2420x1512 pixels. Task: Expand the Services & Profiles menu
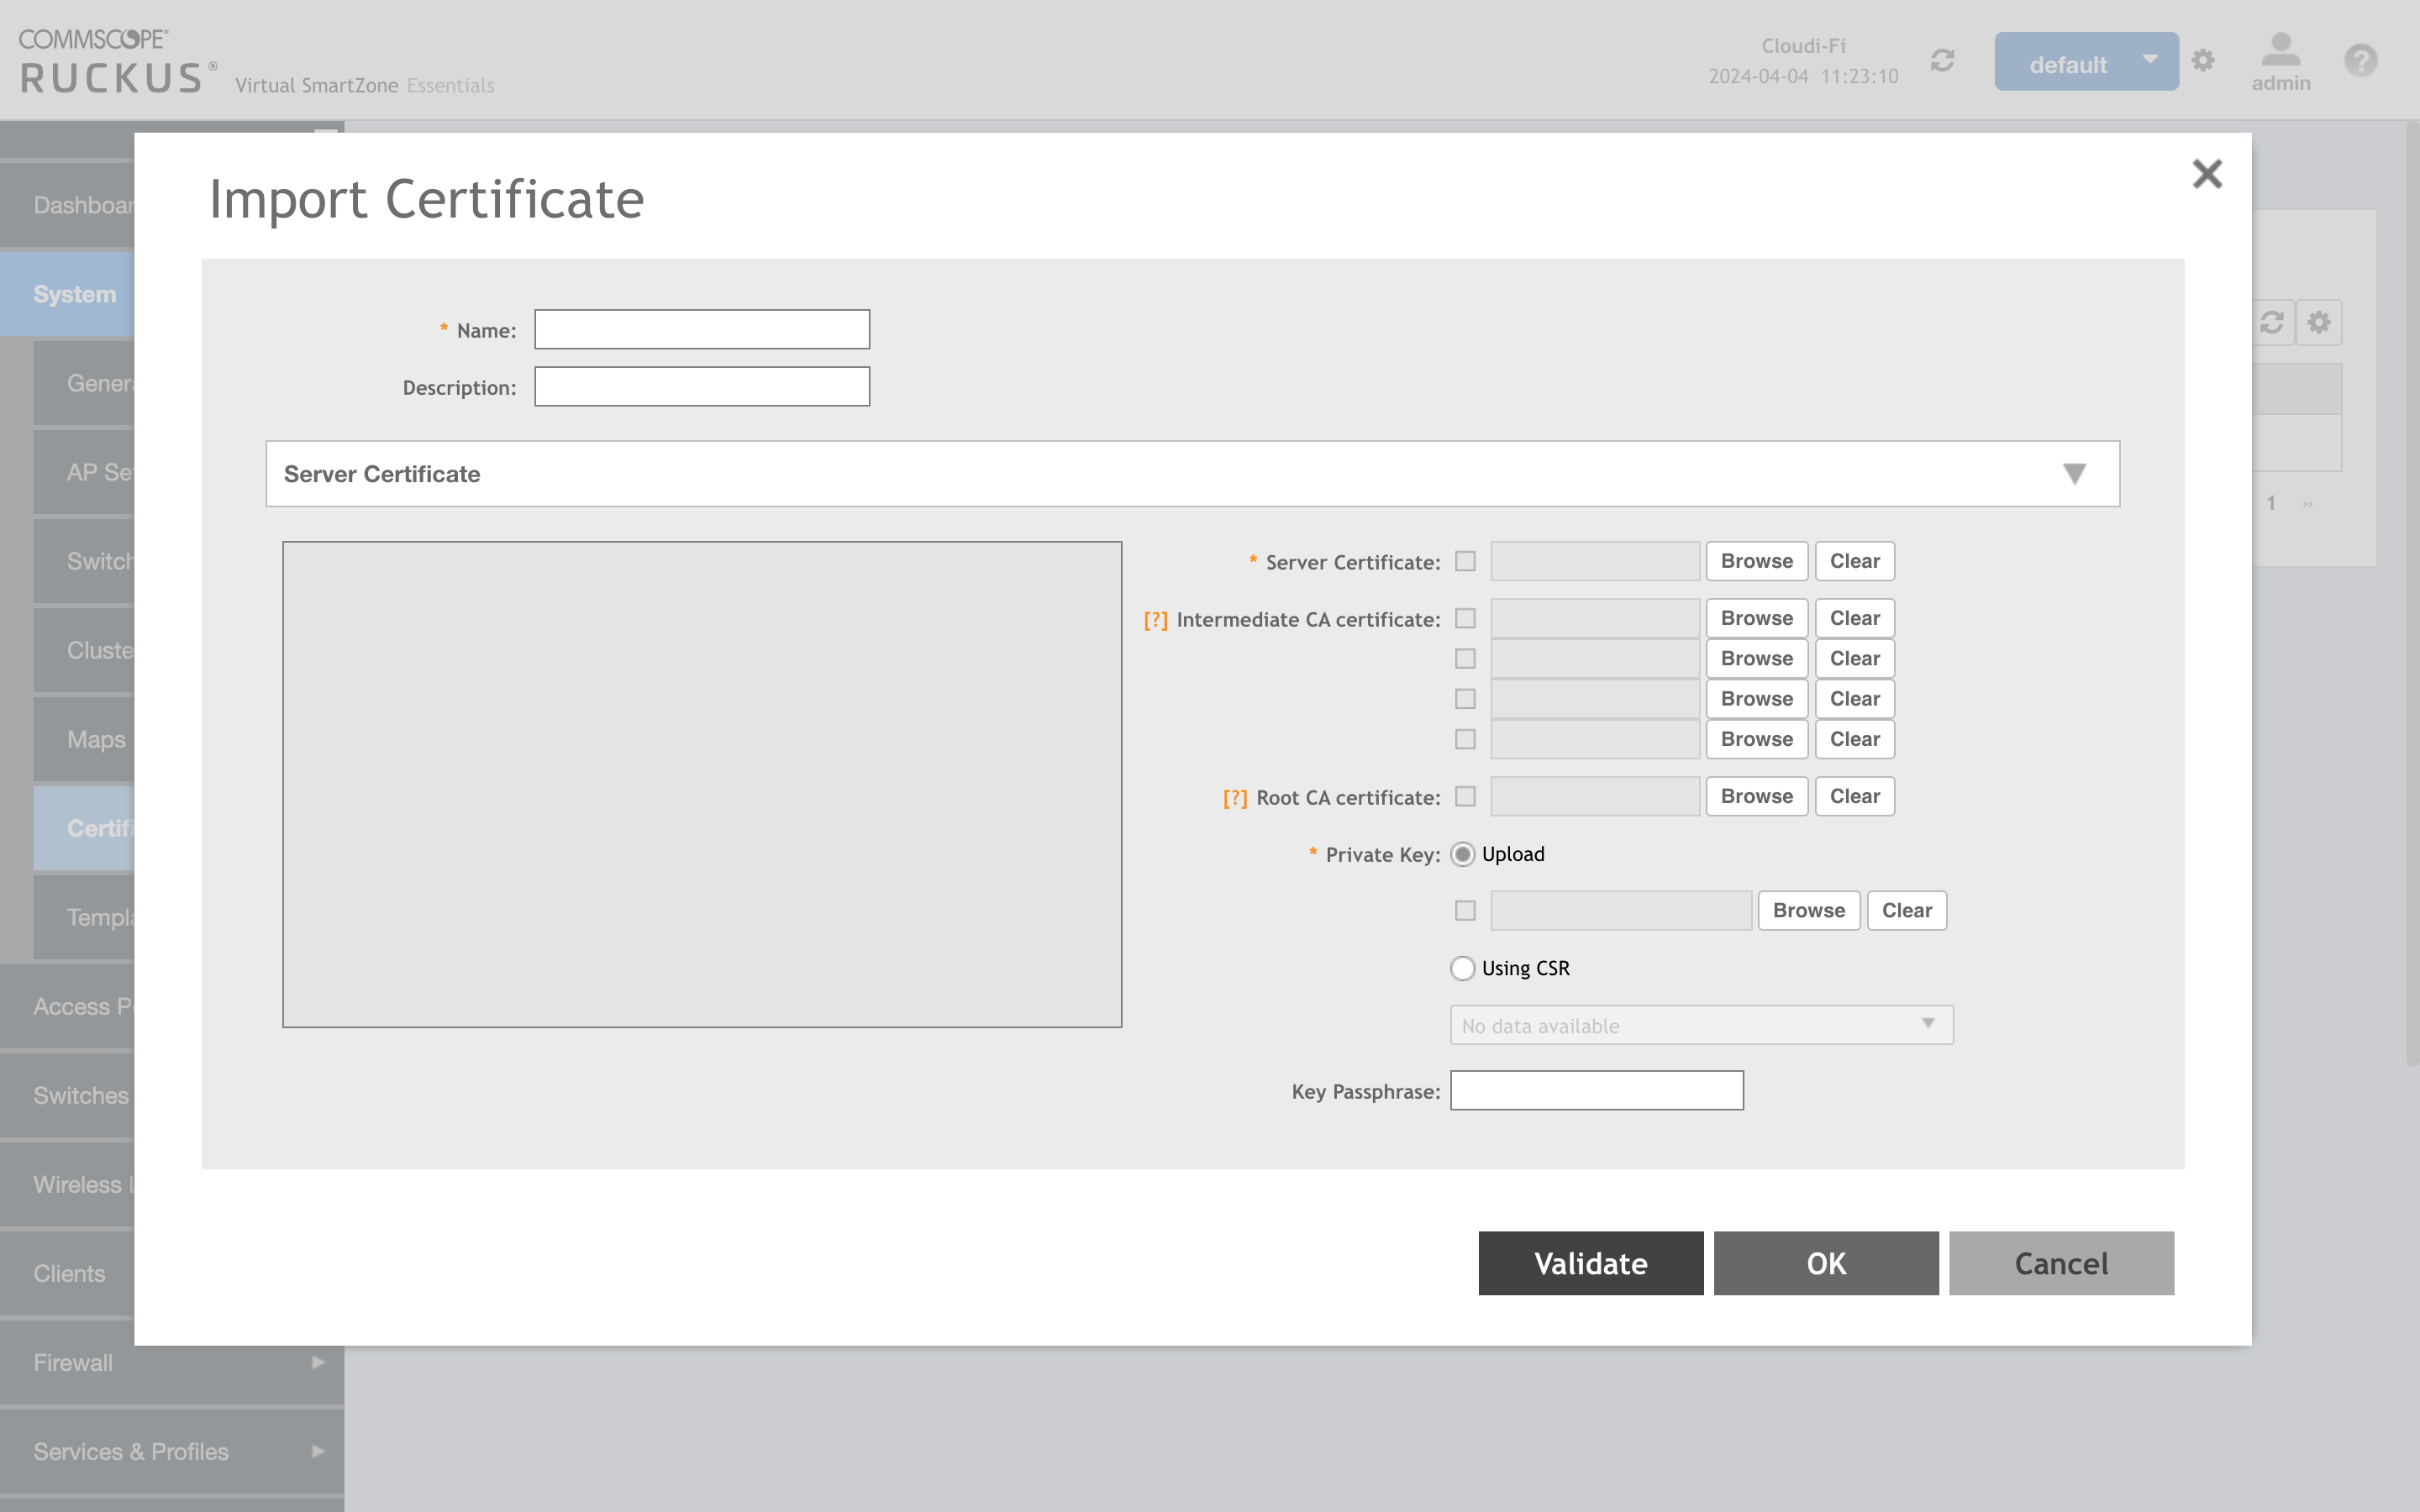[x=130, y=1450]
